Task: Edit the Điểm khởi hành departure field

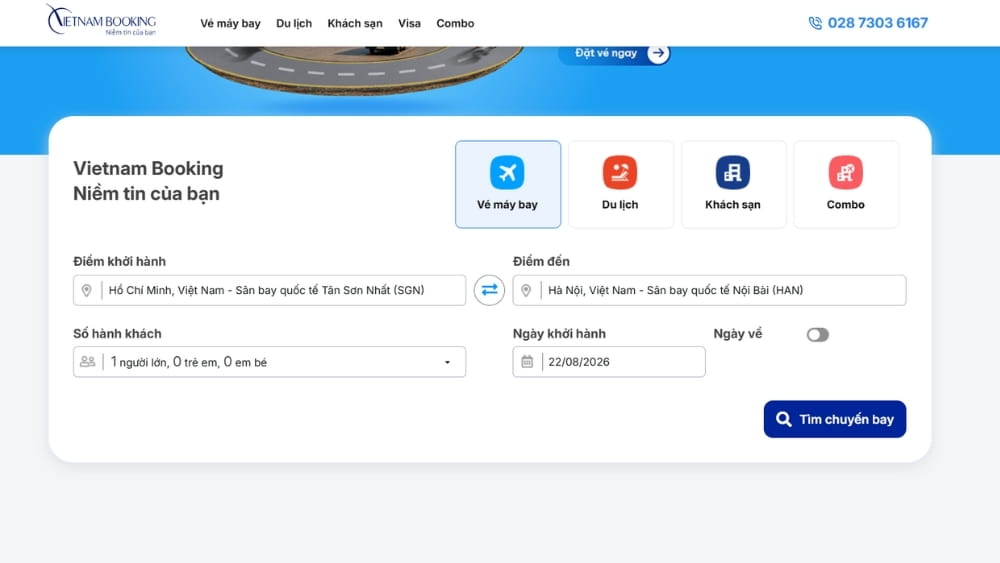Action: pyautogui.click(x=269, y=290)
